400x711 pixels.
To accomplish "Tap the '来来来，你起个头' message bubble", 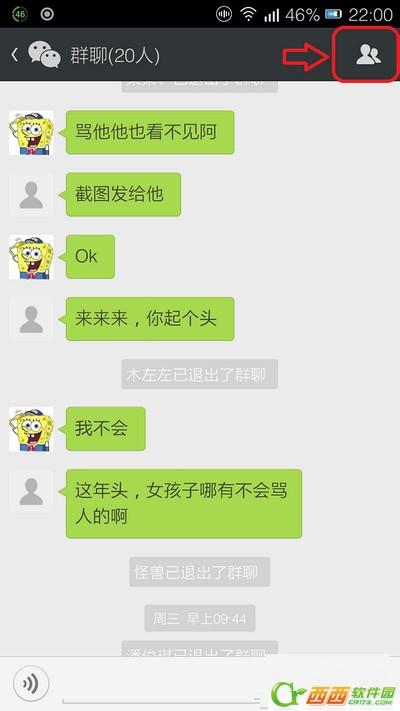I will coord(150,319).
